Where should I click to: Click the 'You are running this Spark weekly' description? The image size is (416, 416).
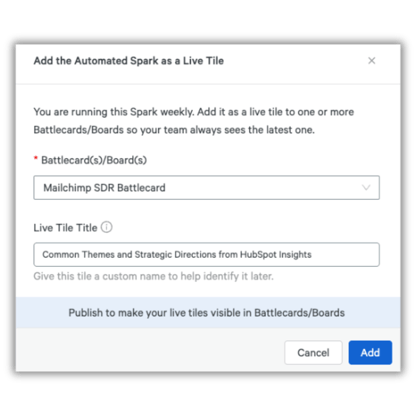194,112
